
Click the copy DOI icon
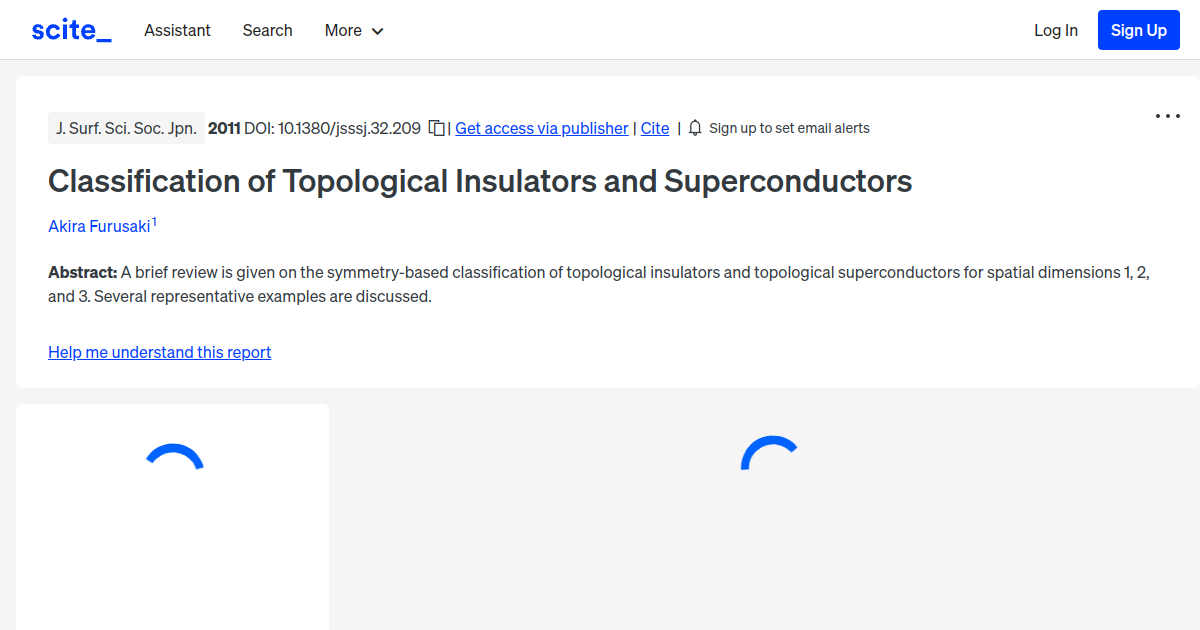[x=436, y=128]
